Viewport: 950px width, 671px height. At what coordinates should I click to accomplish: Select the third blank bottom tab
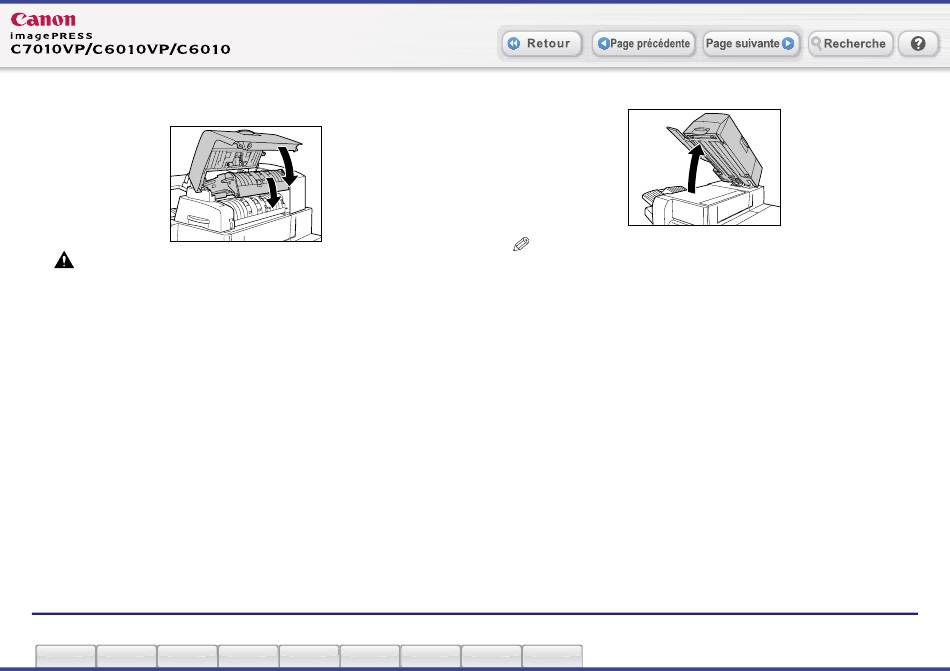pyautogui.click(x=188, y=656)
